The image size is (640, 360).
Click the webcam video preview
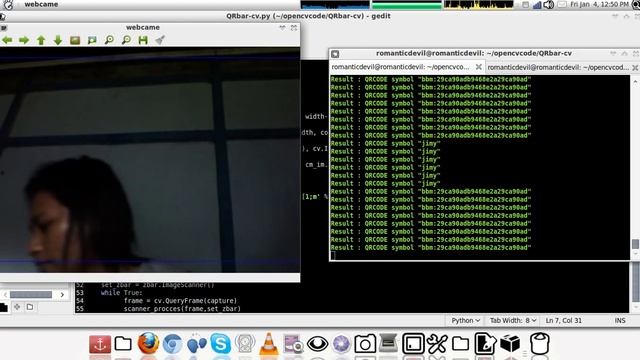pyautogui.click(x=150, y=160)
